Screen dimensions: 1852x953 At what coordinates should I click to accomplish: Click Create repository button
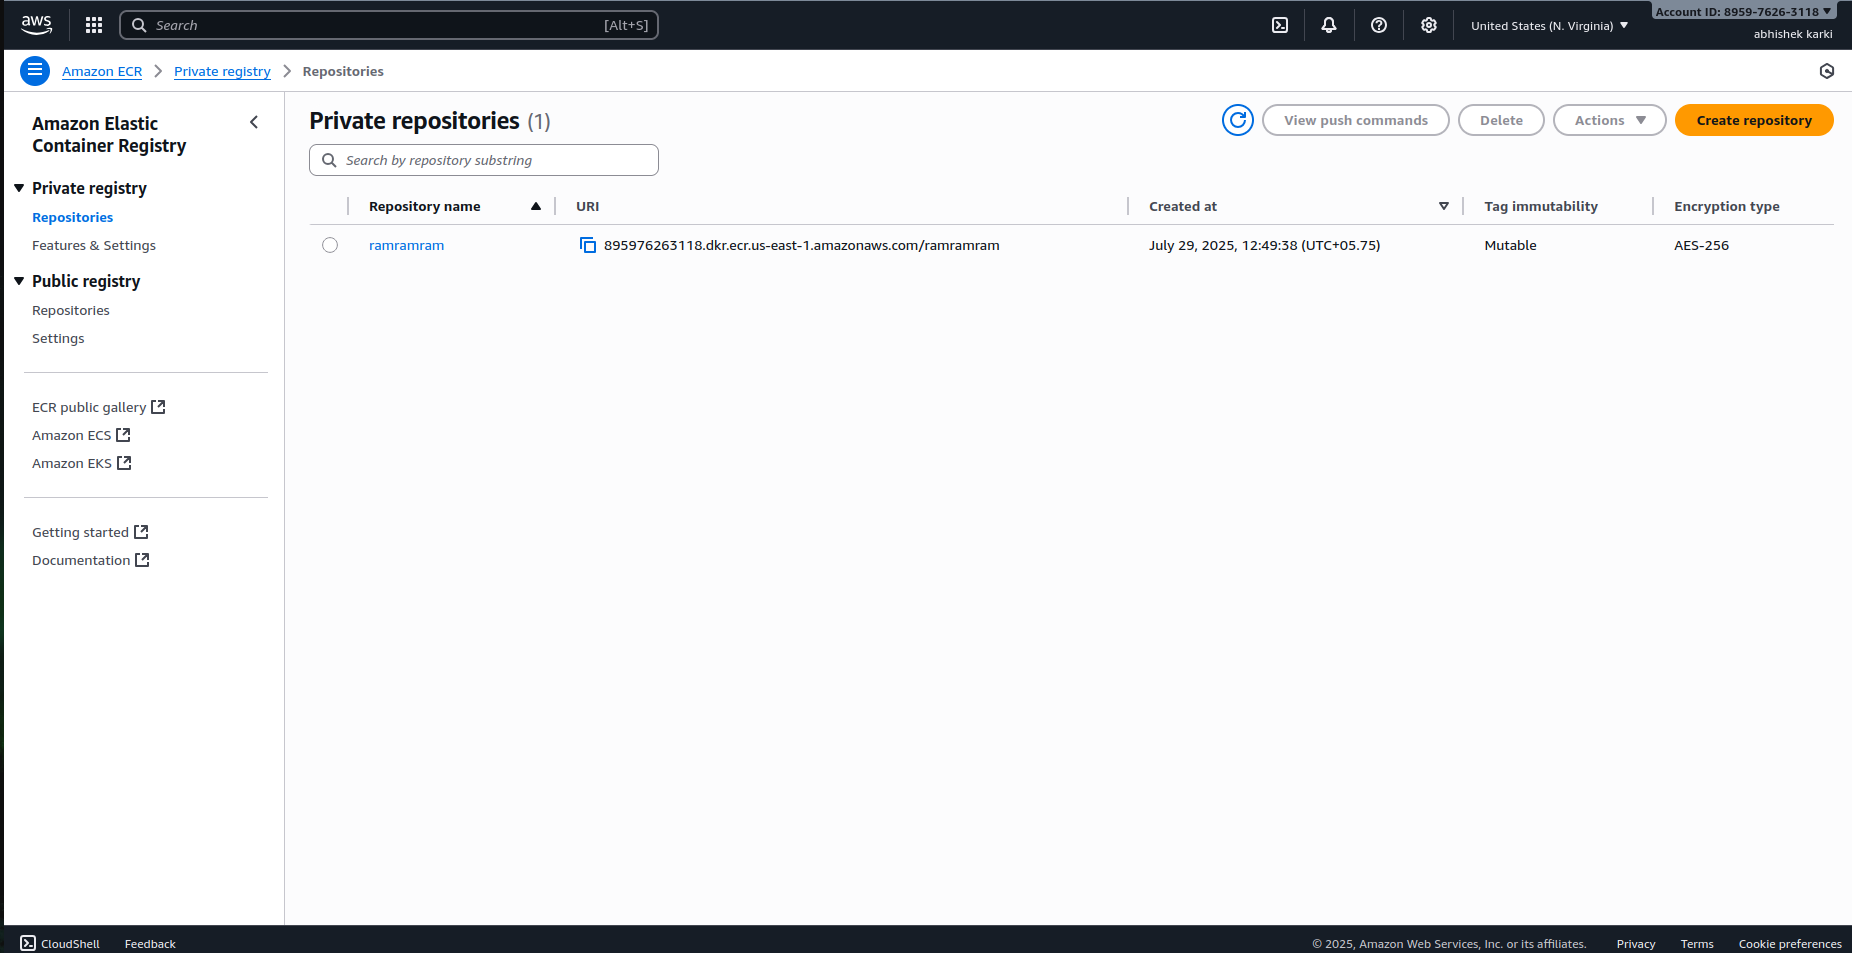pos(1754,120)
